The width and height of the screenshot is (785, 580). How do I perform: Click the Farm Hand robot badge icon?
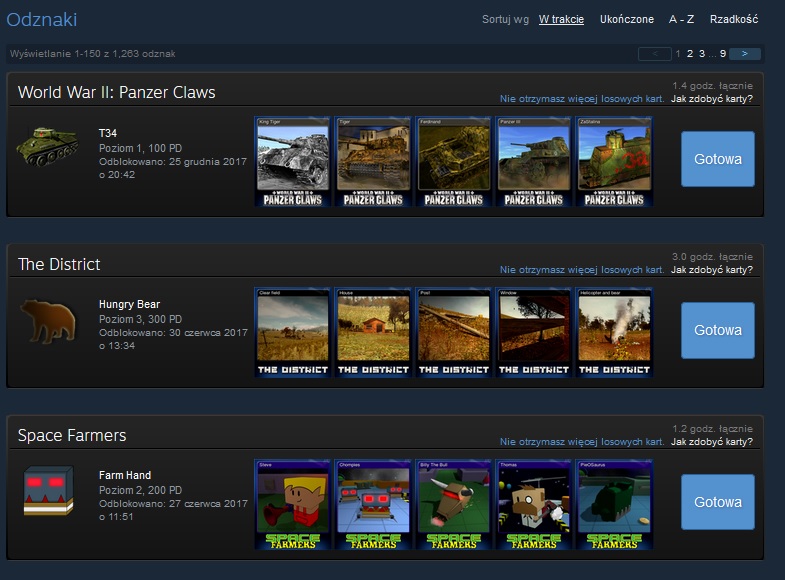49,490
